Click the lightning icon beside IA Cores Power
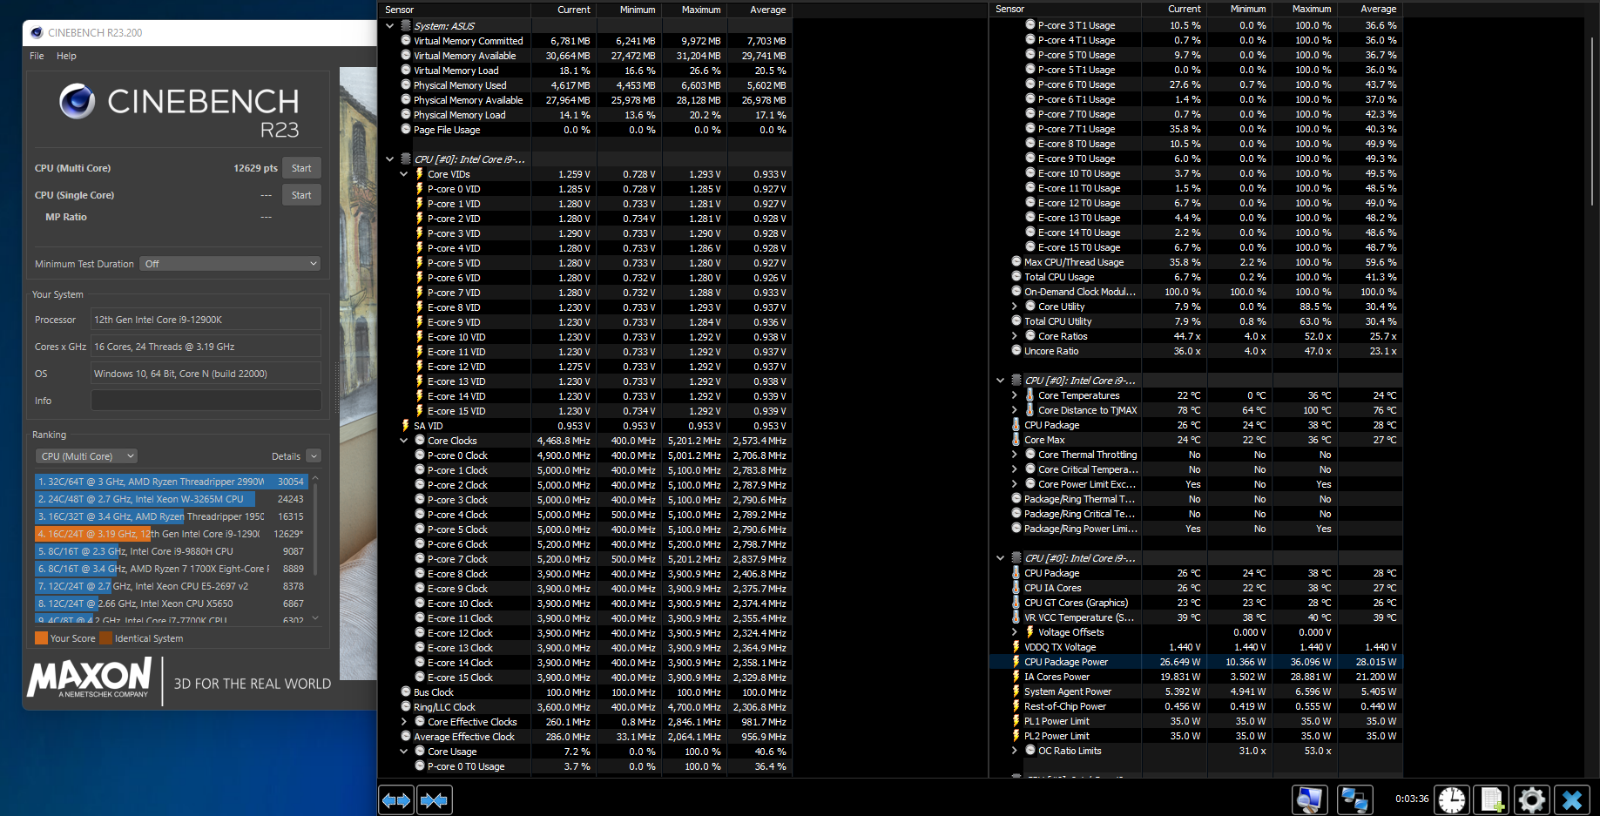Screen dimensions: 1600x816 pyautogui.click(x=1016, y=677)
